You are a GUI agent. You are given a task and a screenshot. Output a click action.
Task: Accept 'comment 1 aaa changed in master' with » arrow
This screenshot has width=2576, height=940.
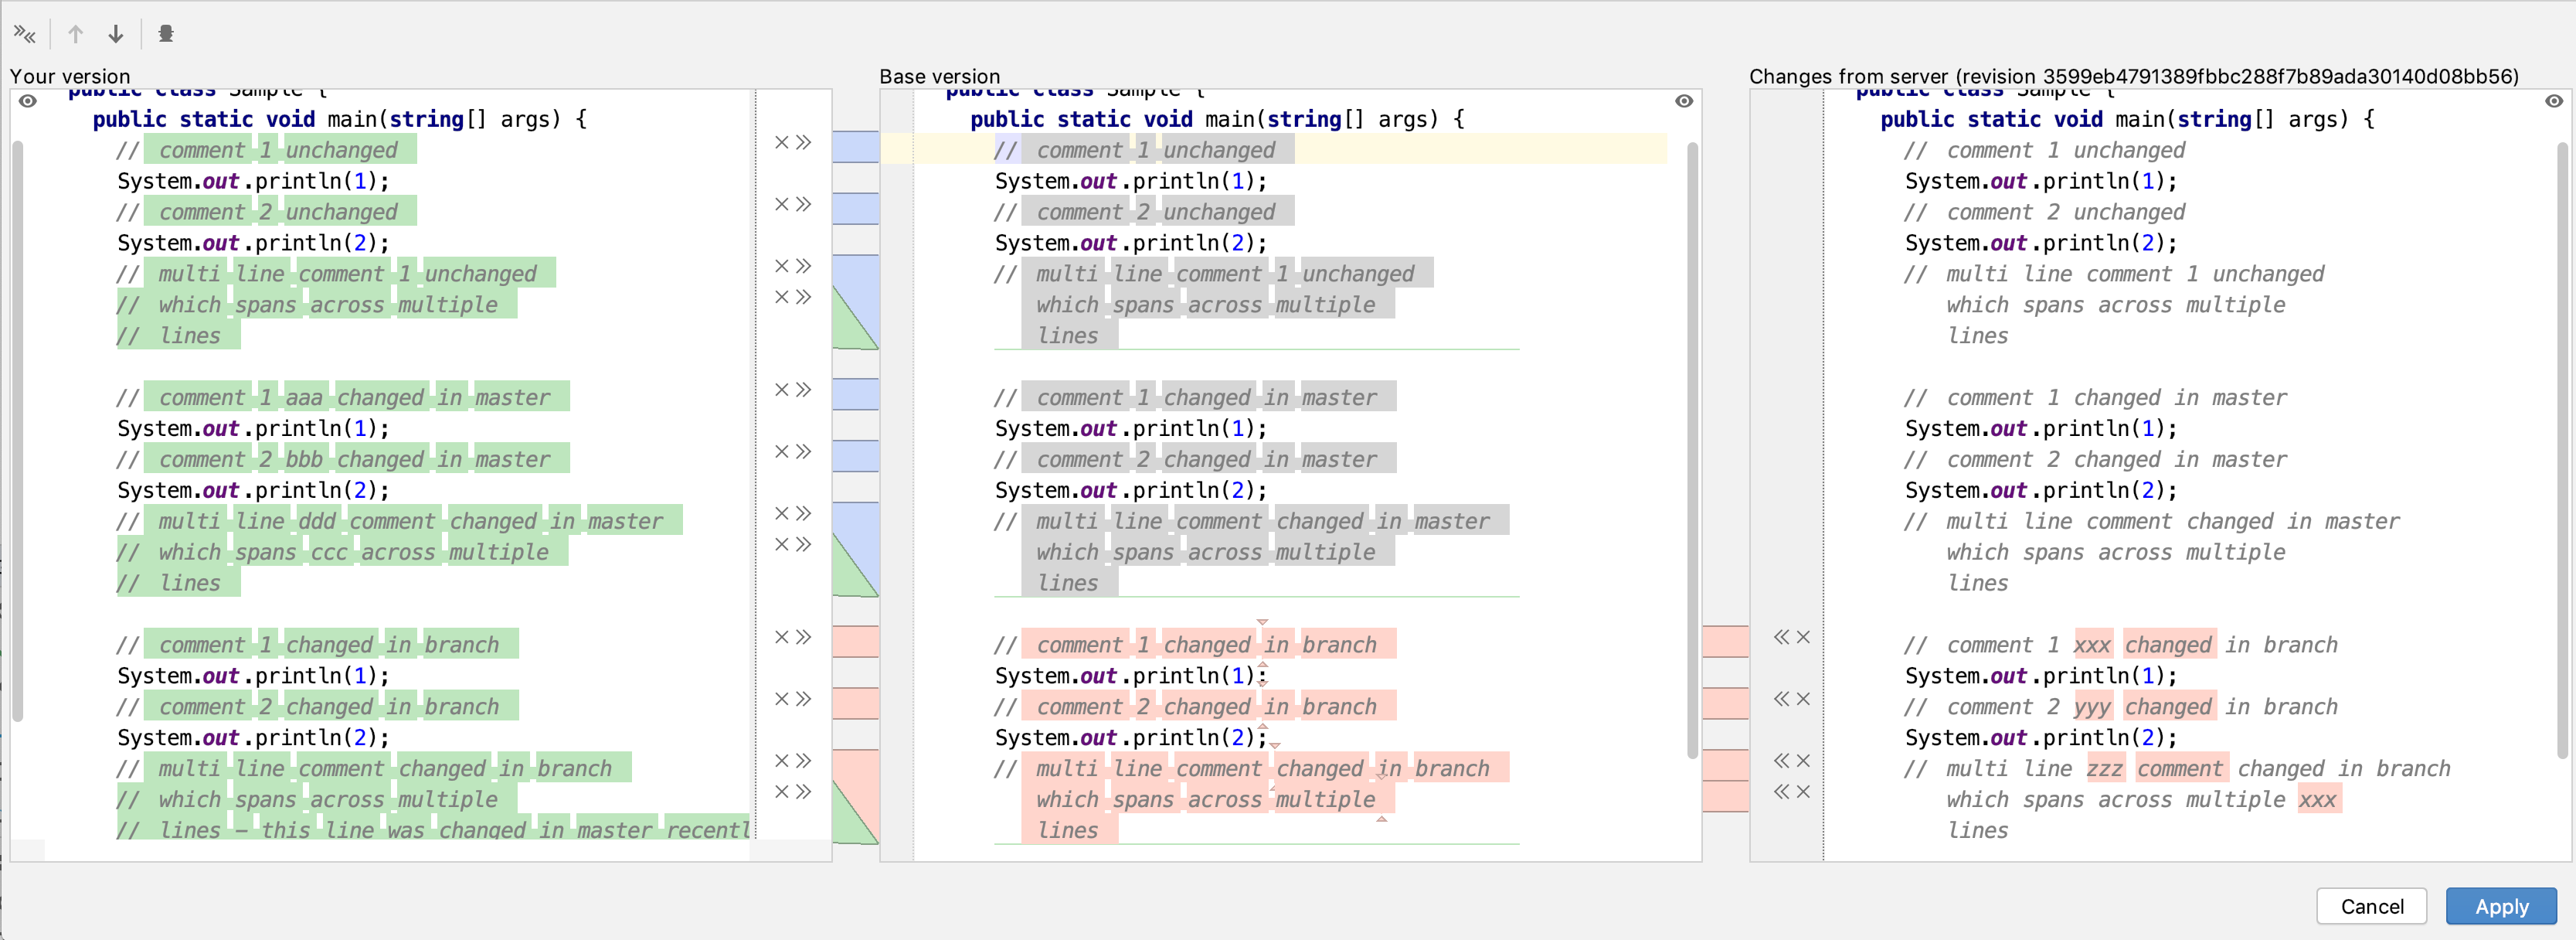(803, 390)
